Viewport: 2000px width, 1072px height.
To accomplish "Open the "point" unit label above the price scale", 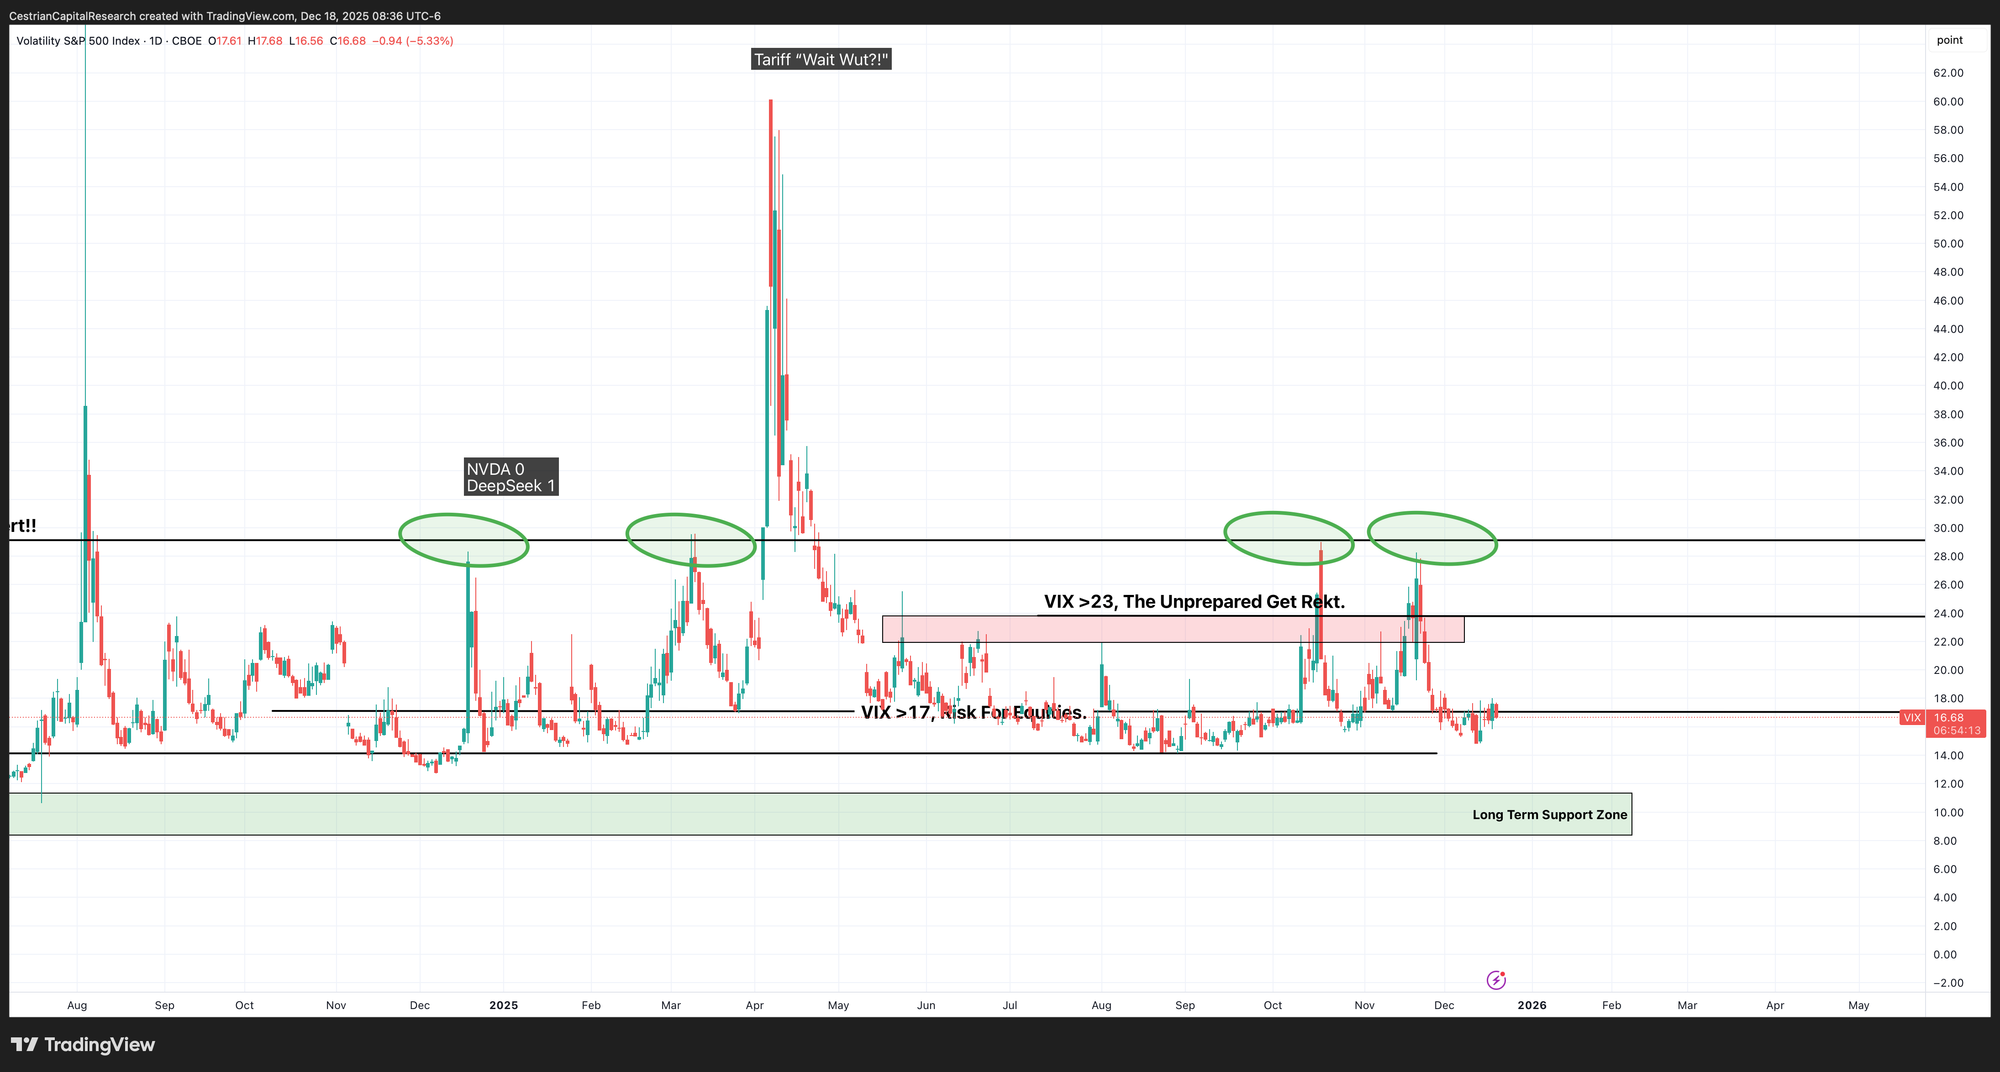I will point(1949,41).
